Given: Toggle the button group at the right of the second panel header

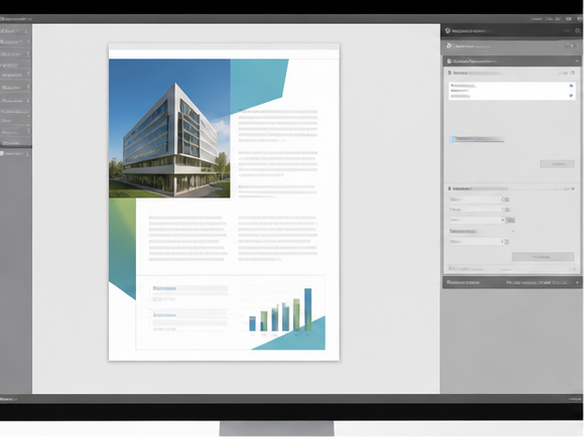Looking at the screenshot, I should click(570, 46).
